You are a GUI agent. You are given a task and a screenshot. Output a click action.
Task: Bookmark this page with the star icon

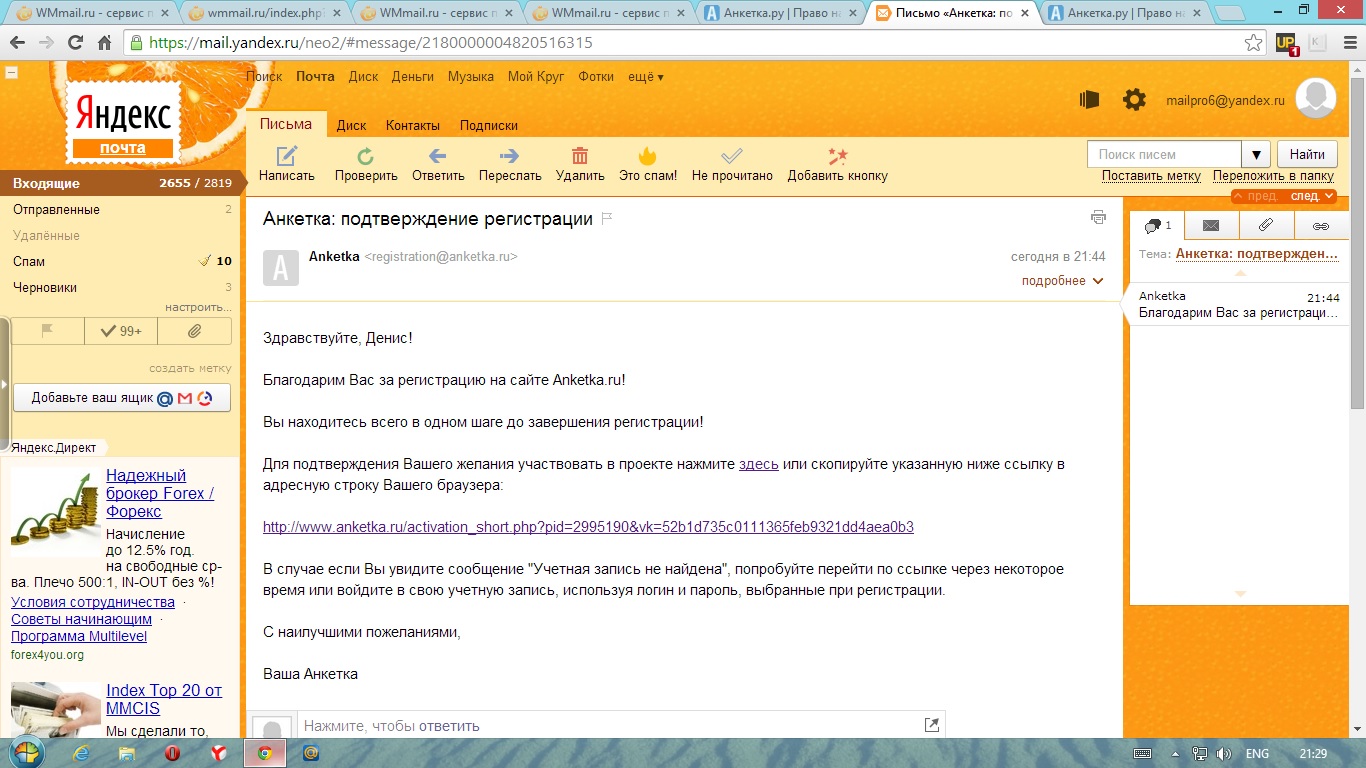(x=1253, y=43)
